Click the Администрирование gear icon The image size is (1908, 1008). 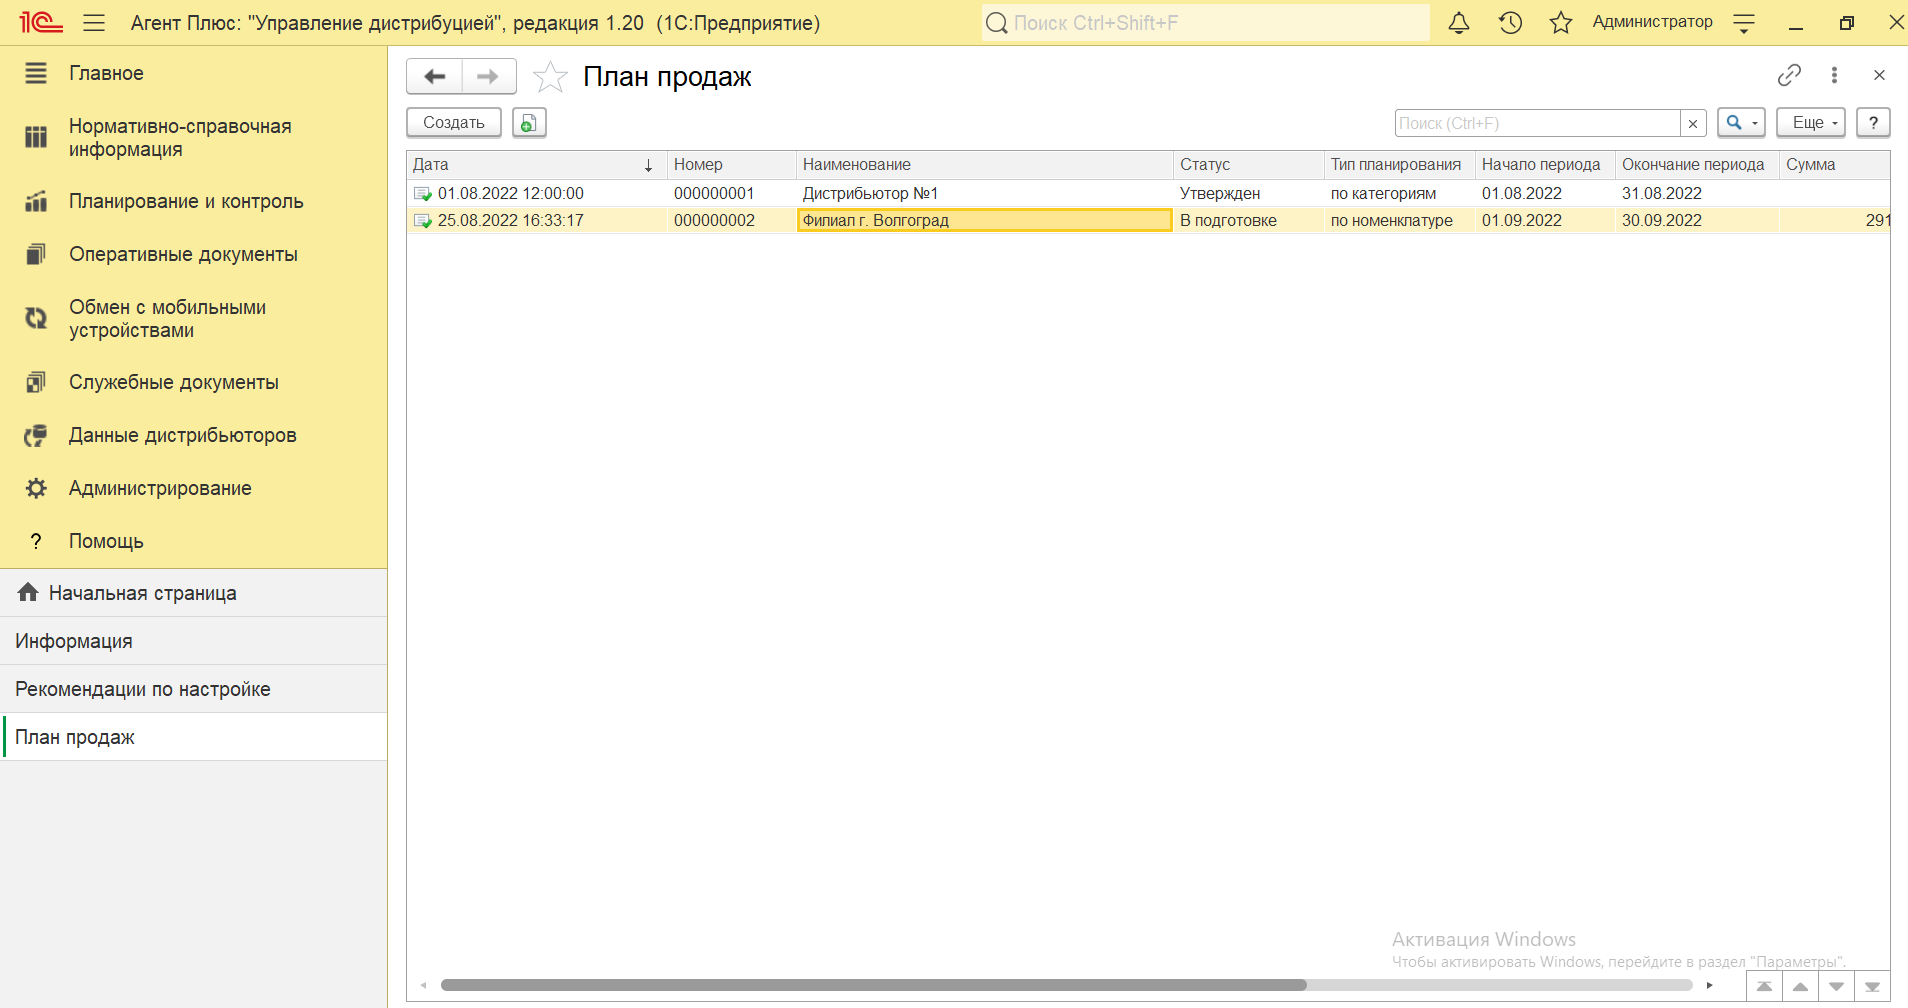pos(36,488)
